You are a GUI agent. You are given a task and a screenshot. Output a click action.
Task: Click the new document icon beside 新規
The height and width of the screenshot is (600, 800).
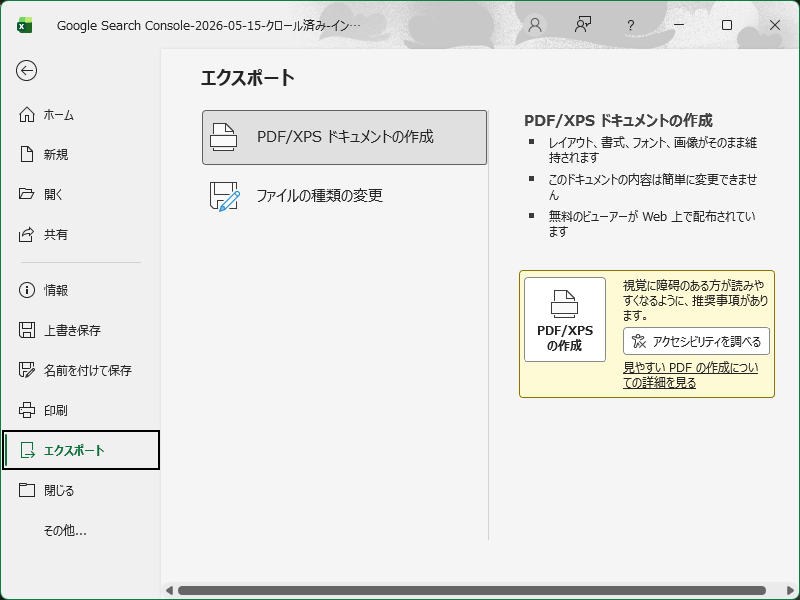point(27,154)
